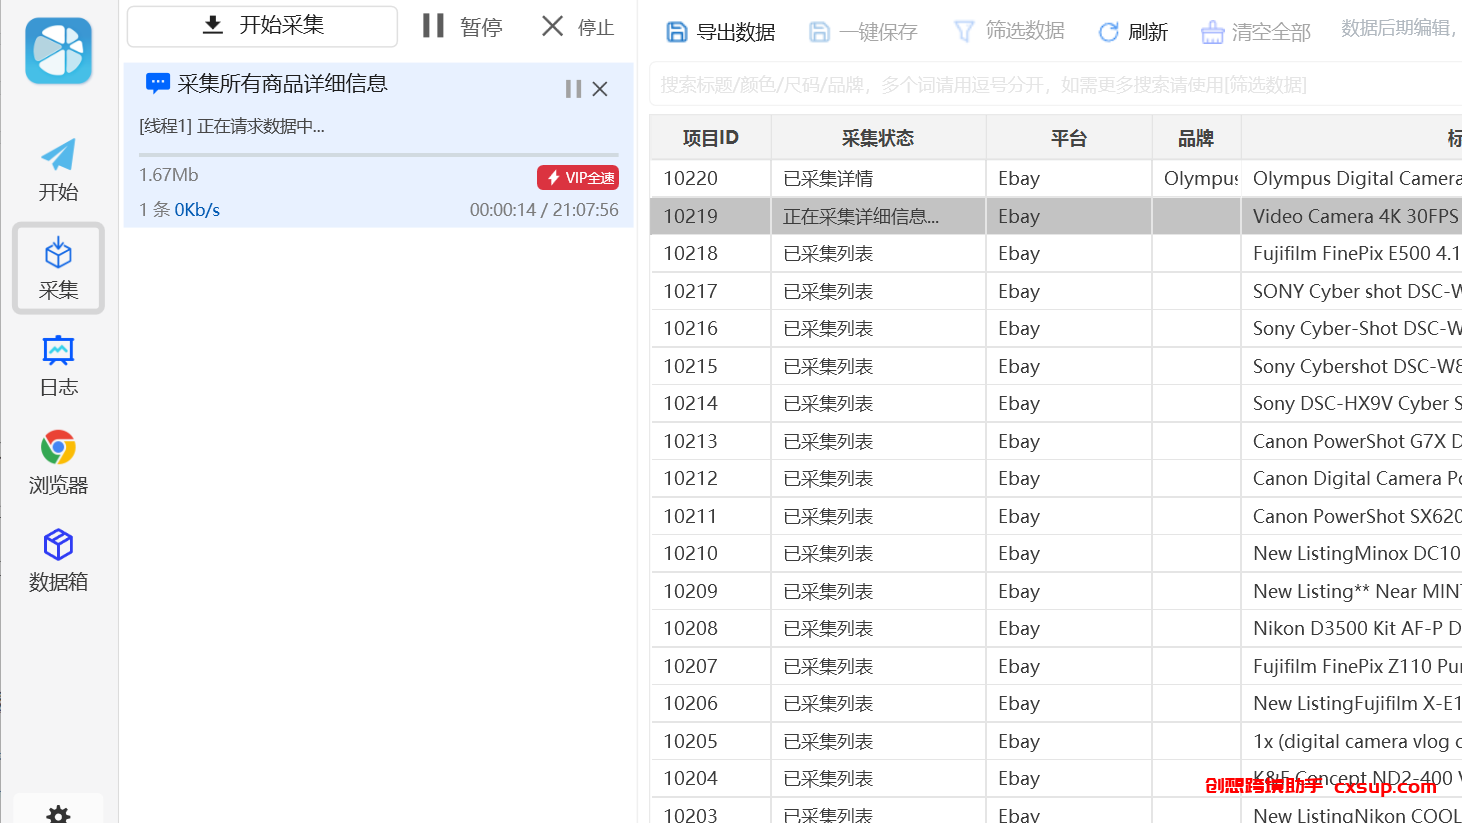Click 清空全部 to clear all
1462x823 pixels.
point(1256,32)
